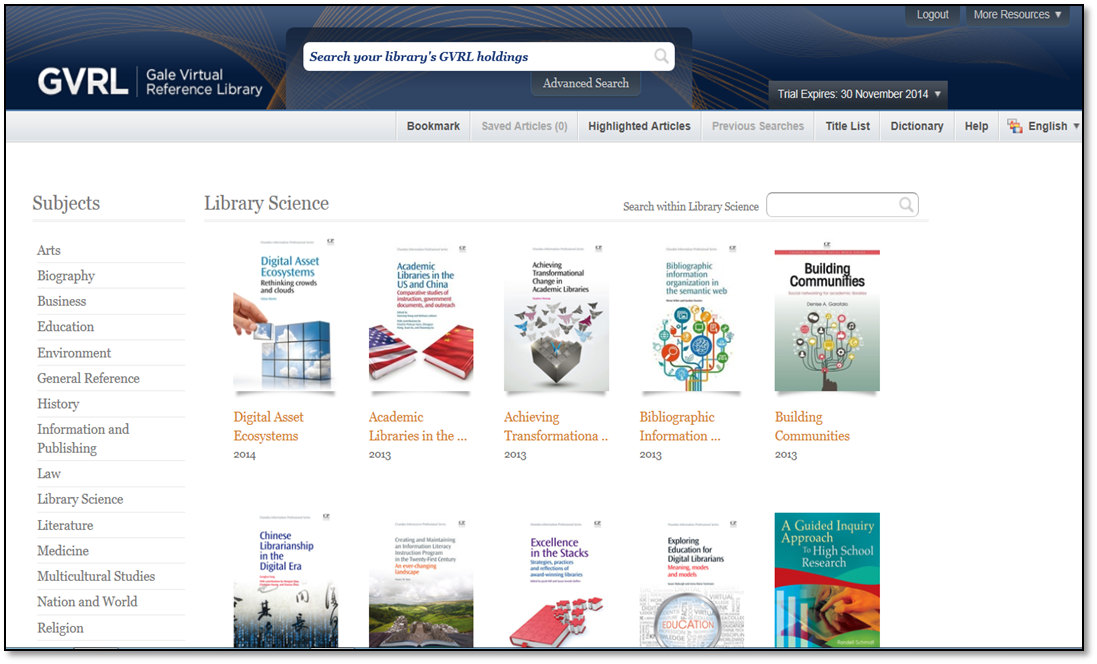
Task: Select the Medicine subject
Action: pos(63,551)
